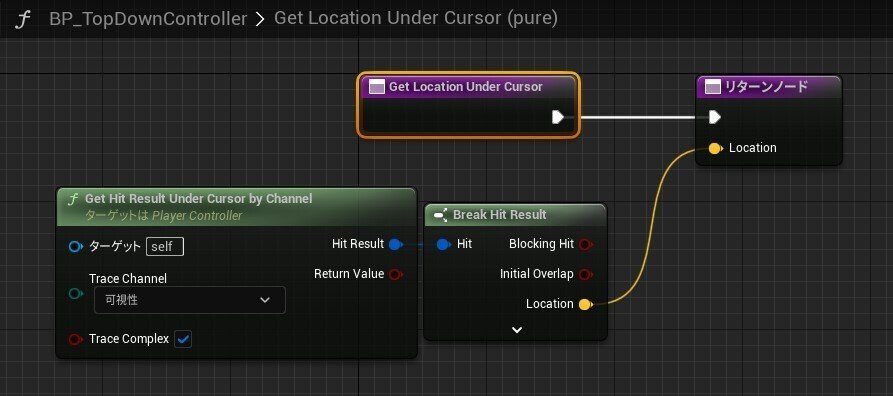Screen dimensions: 893x396
Task: Open the Trace Channel 可視性 dropdown
Action: [x=190, y=300]
